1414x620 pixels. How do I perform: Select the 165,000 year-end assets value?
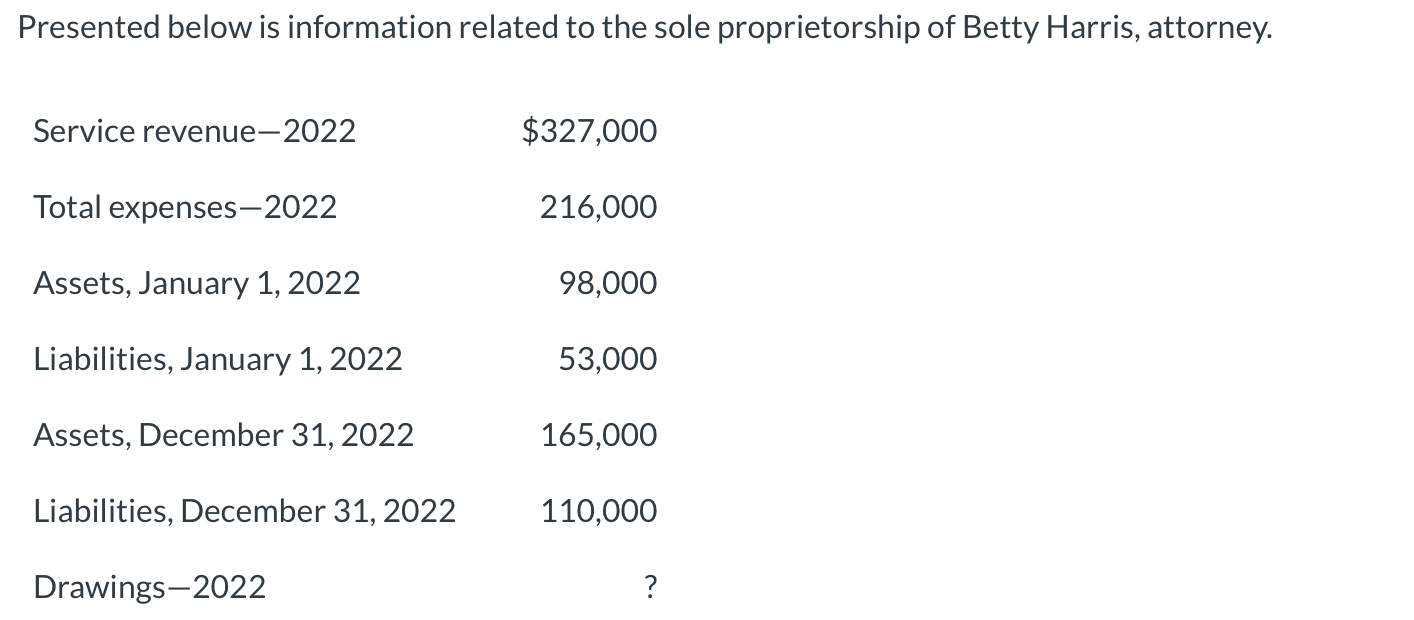tap(599, 435)
